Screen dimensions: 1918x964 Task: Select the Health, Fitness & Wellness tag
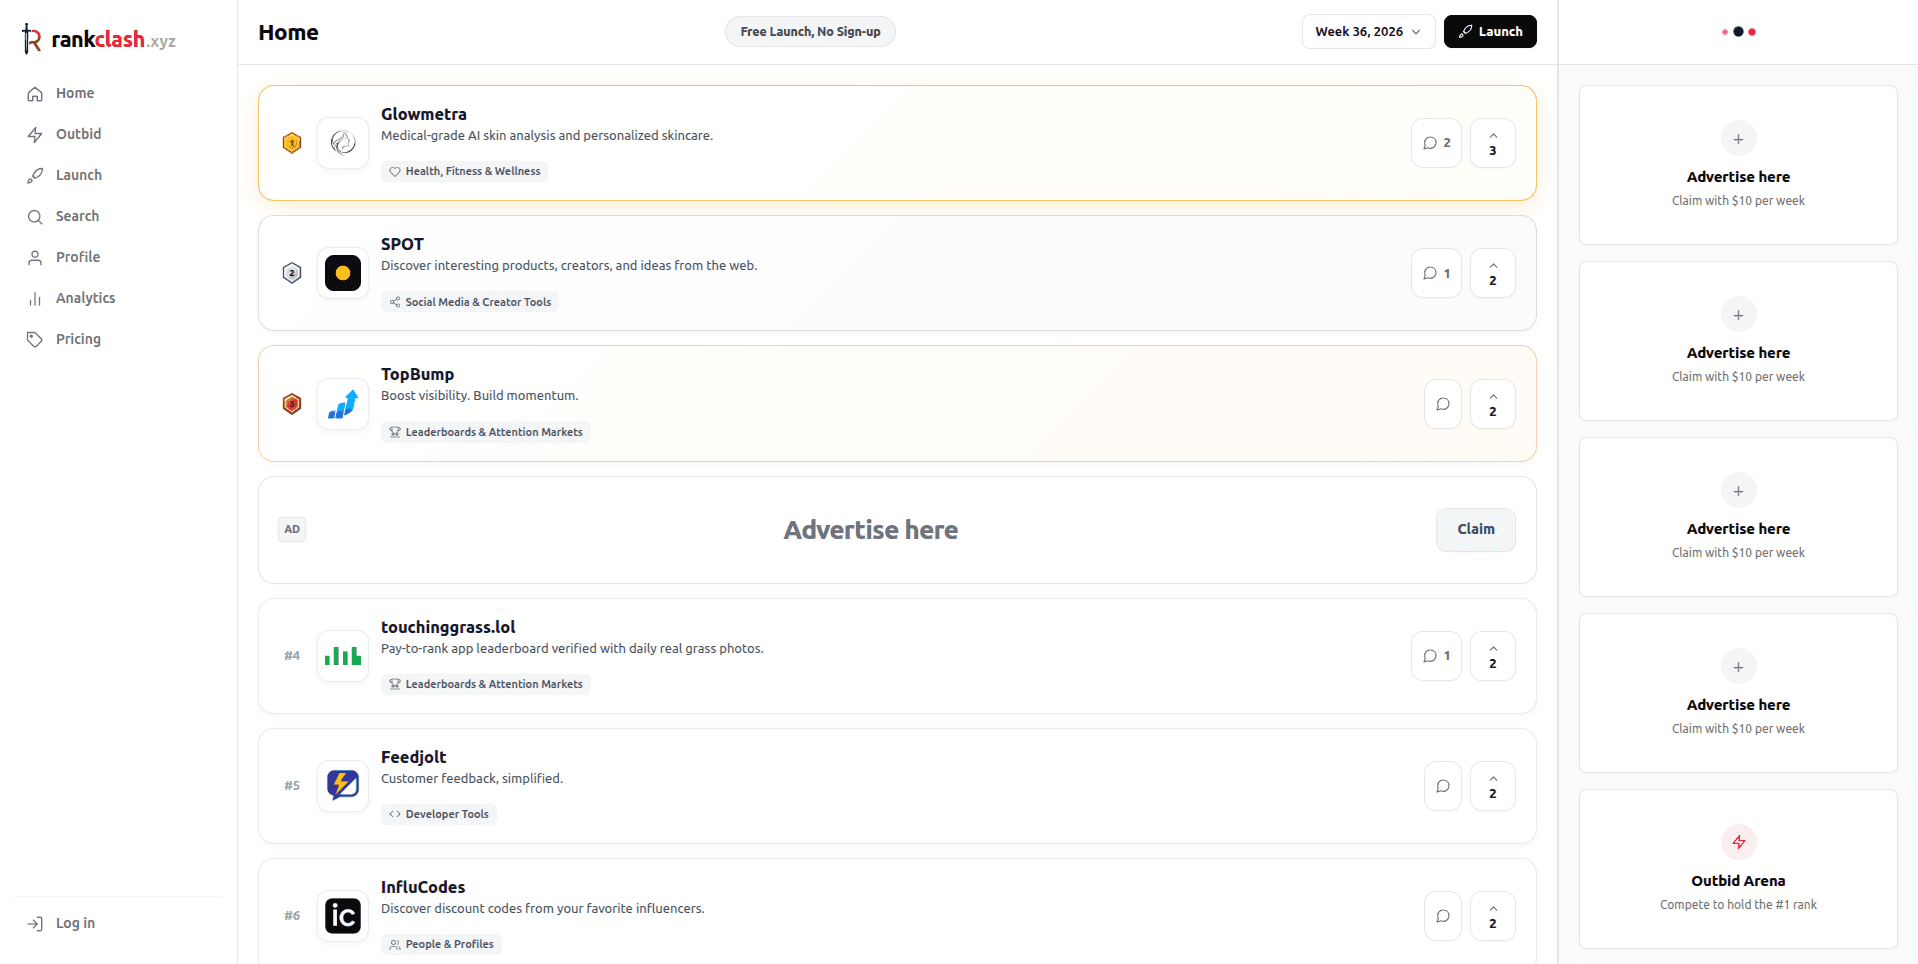pos(464,172)
